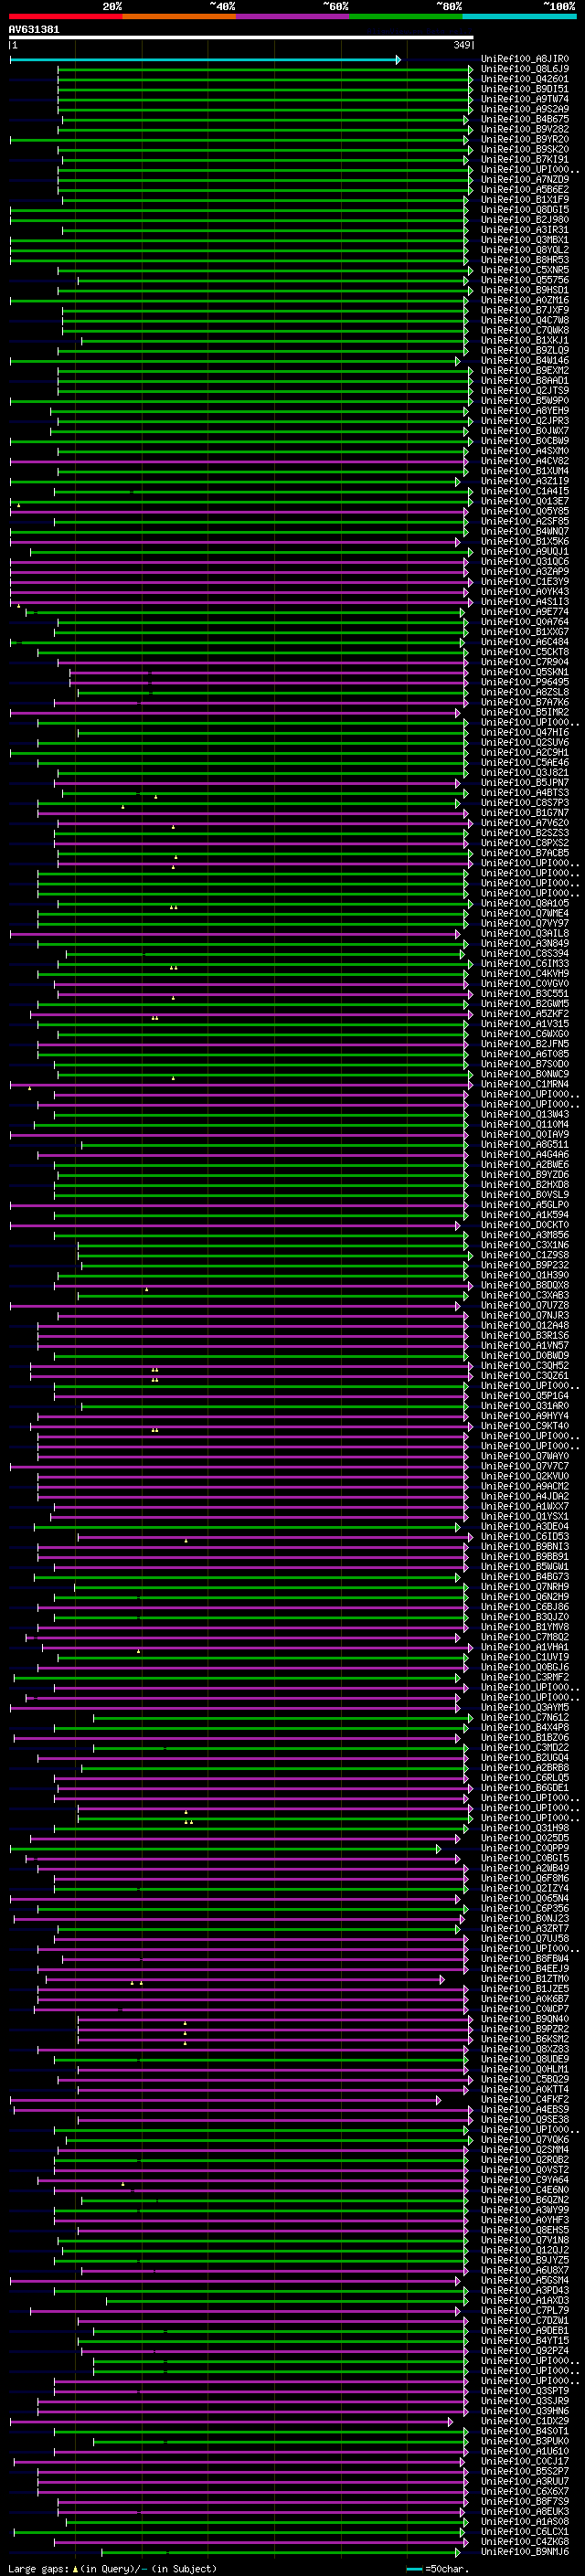Click the UniRef100_Q4C7W8 label

pyautogui.click(x=524, y=320)
